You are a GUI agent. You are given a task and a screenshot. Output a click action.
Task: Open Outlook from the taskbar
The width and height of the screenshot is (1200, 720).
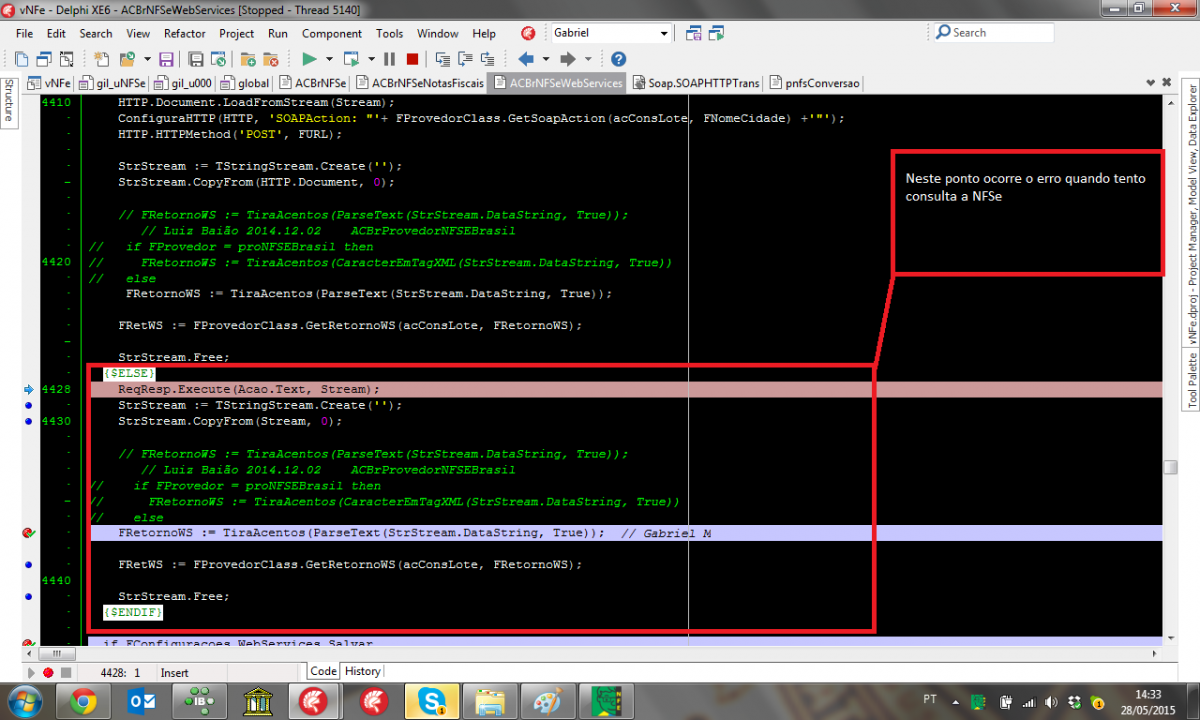[141, 701]
